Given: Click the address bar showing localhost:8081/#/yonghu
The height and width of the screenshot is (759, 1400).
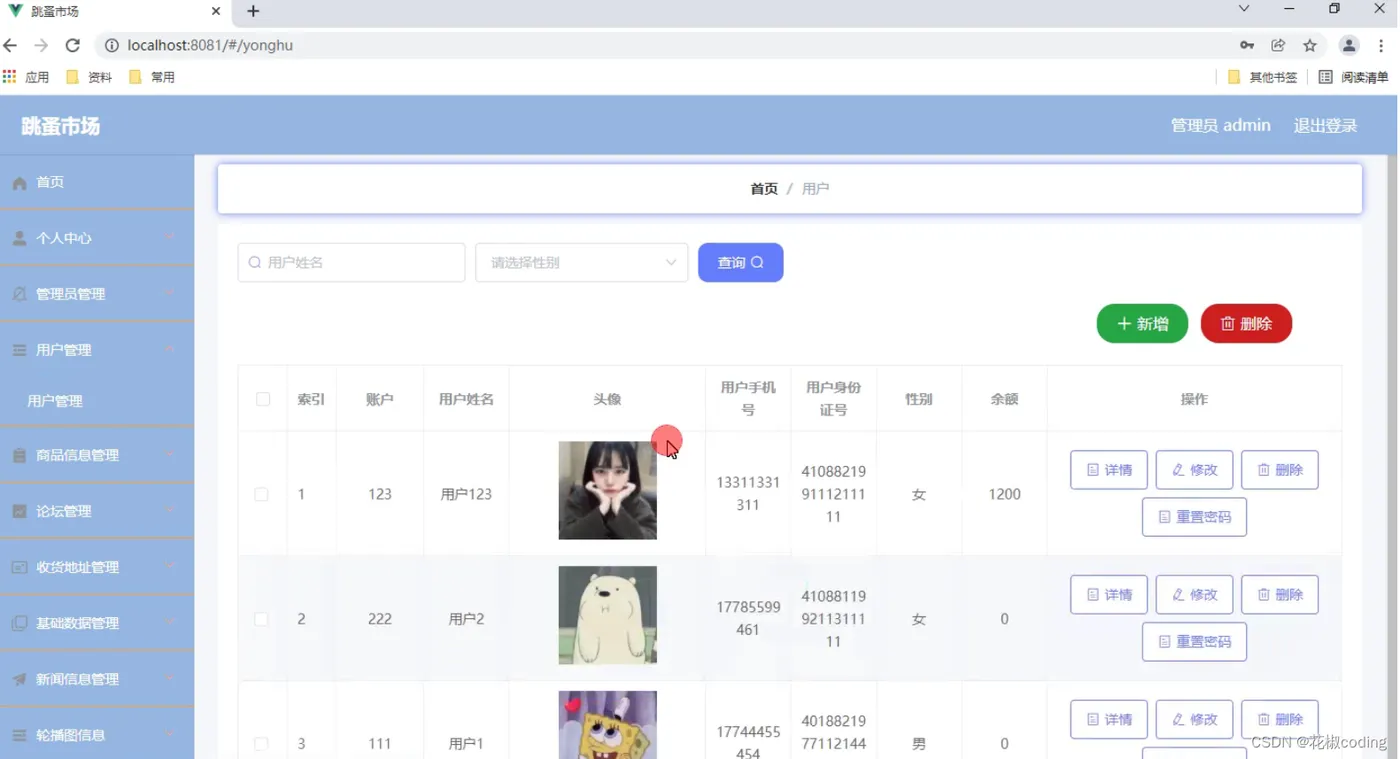Looking at the screenshot, I should [x=660, y=45].
